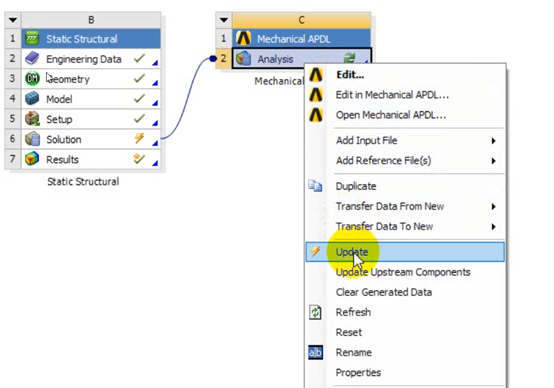
Task: Click the Mechanical APDL header logo icon
Action: [x=243, y=38]
